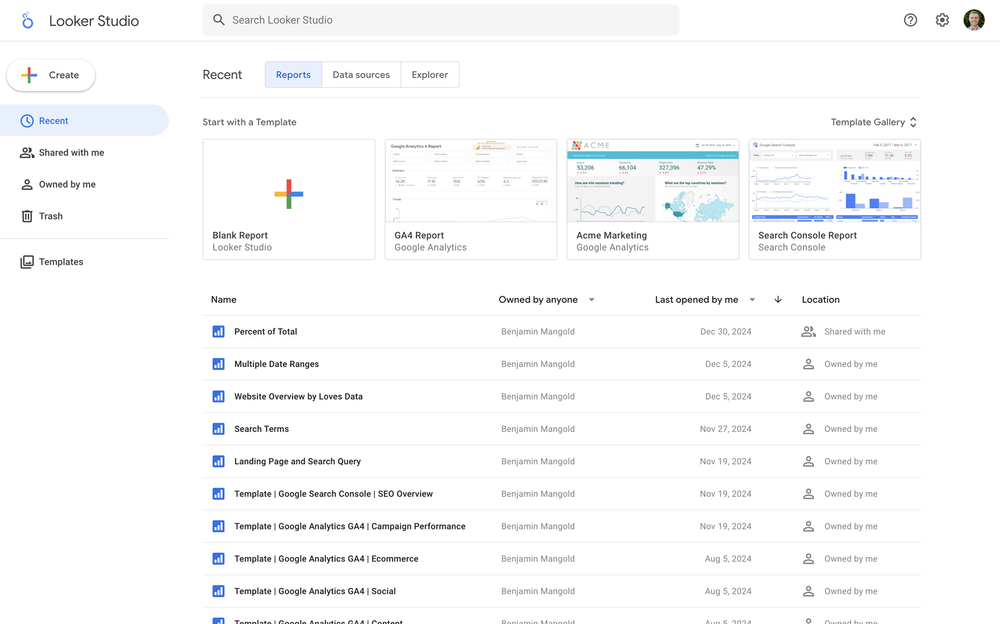Click the Name column header
1000x624 pixels.
pyautogui.click(x=224, y=299)
